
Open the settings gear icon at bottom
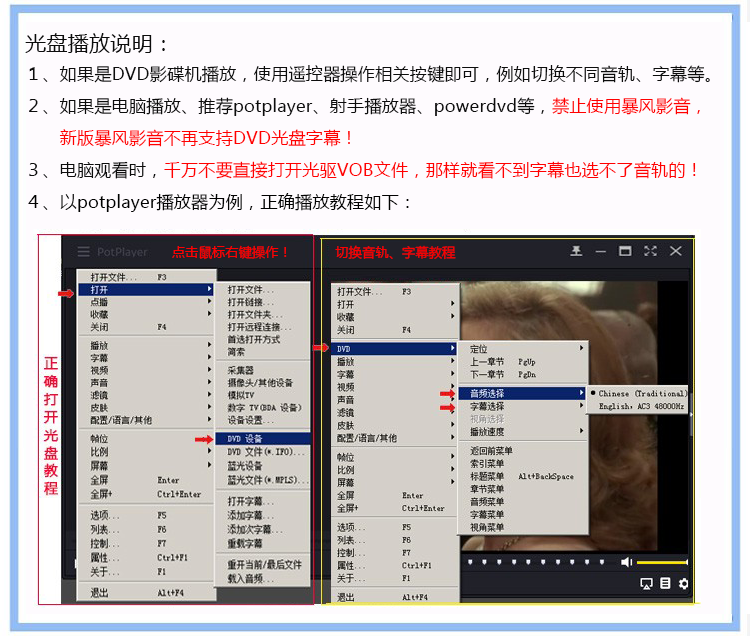coord(684,583)
